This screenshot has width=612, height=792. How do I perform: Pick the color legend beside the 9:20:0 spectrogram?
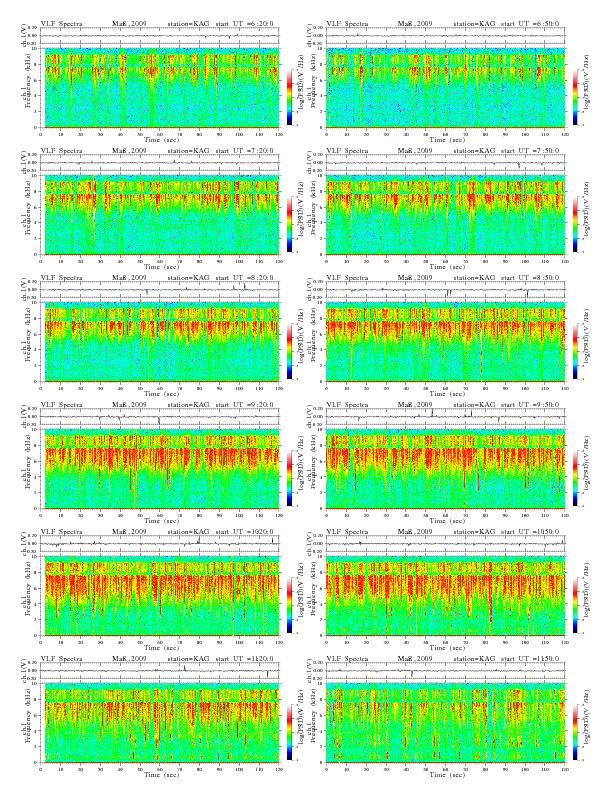coord(289,478)
